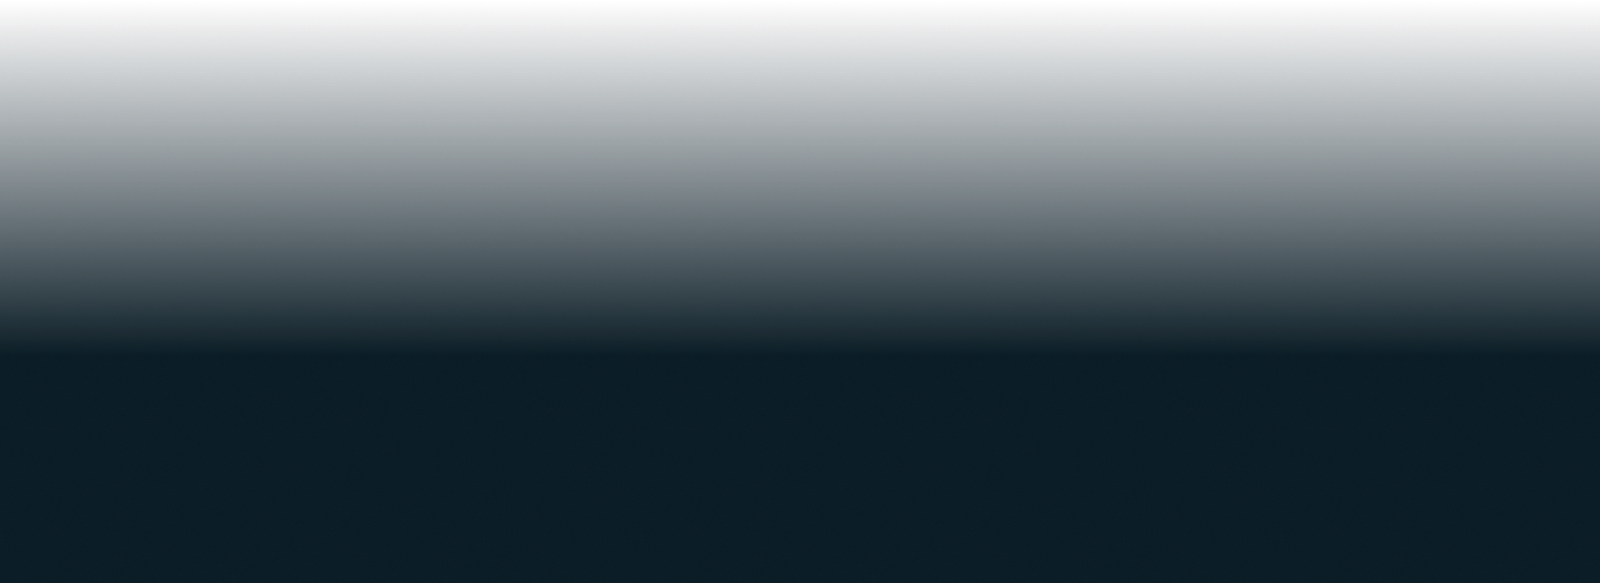Click the dark navy area at right
1600x583 pixels.
pyautogui.click(x=1400, y=467)
